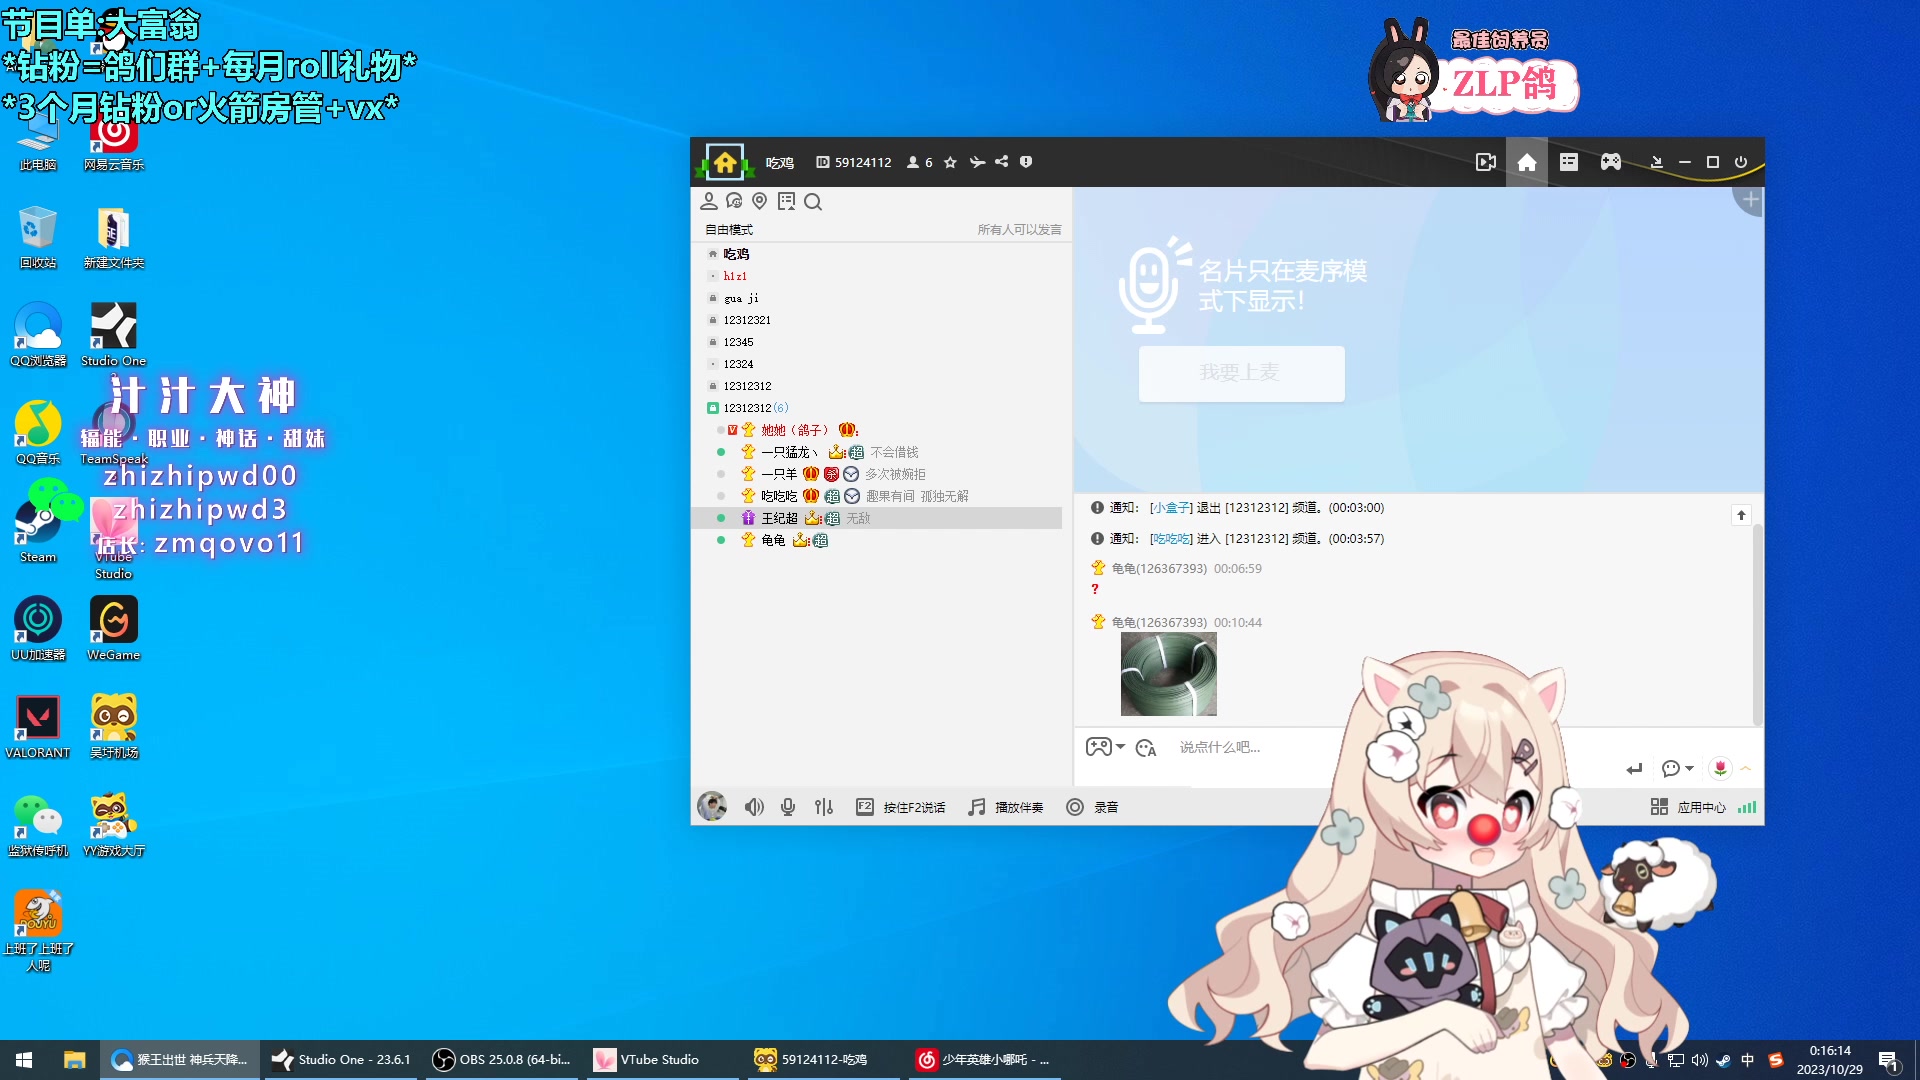Click the 吃吃吃 username link in the notice

1171,539
